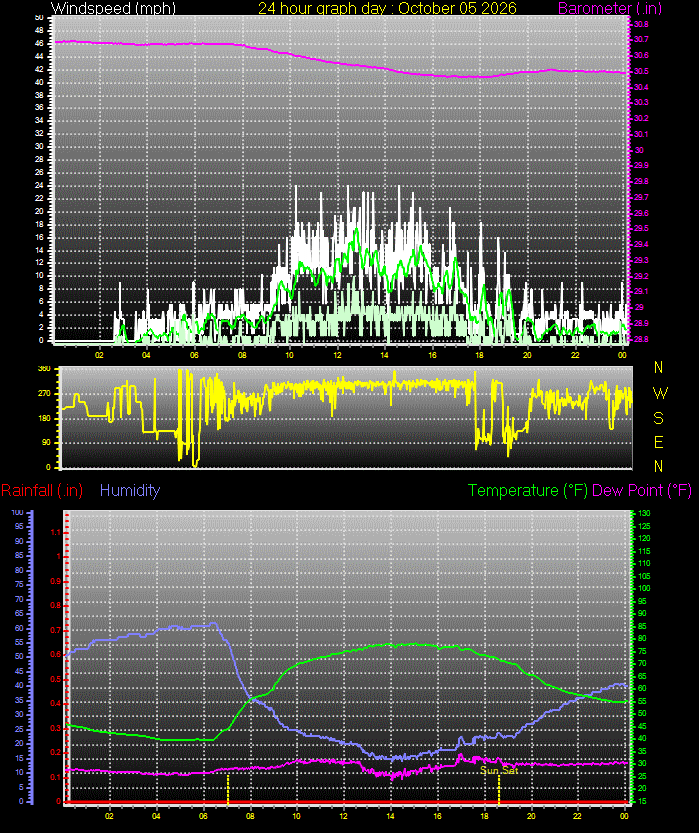The width and height of the screenshot is (699, 833).
Task: Click hour '10' on windspeed chart time axis
Action: 289,355
